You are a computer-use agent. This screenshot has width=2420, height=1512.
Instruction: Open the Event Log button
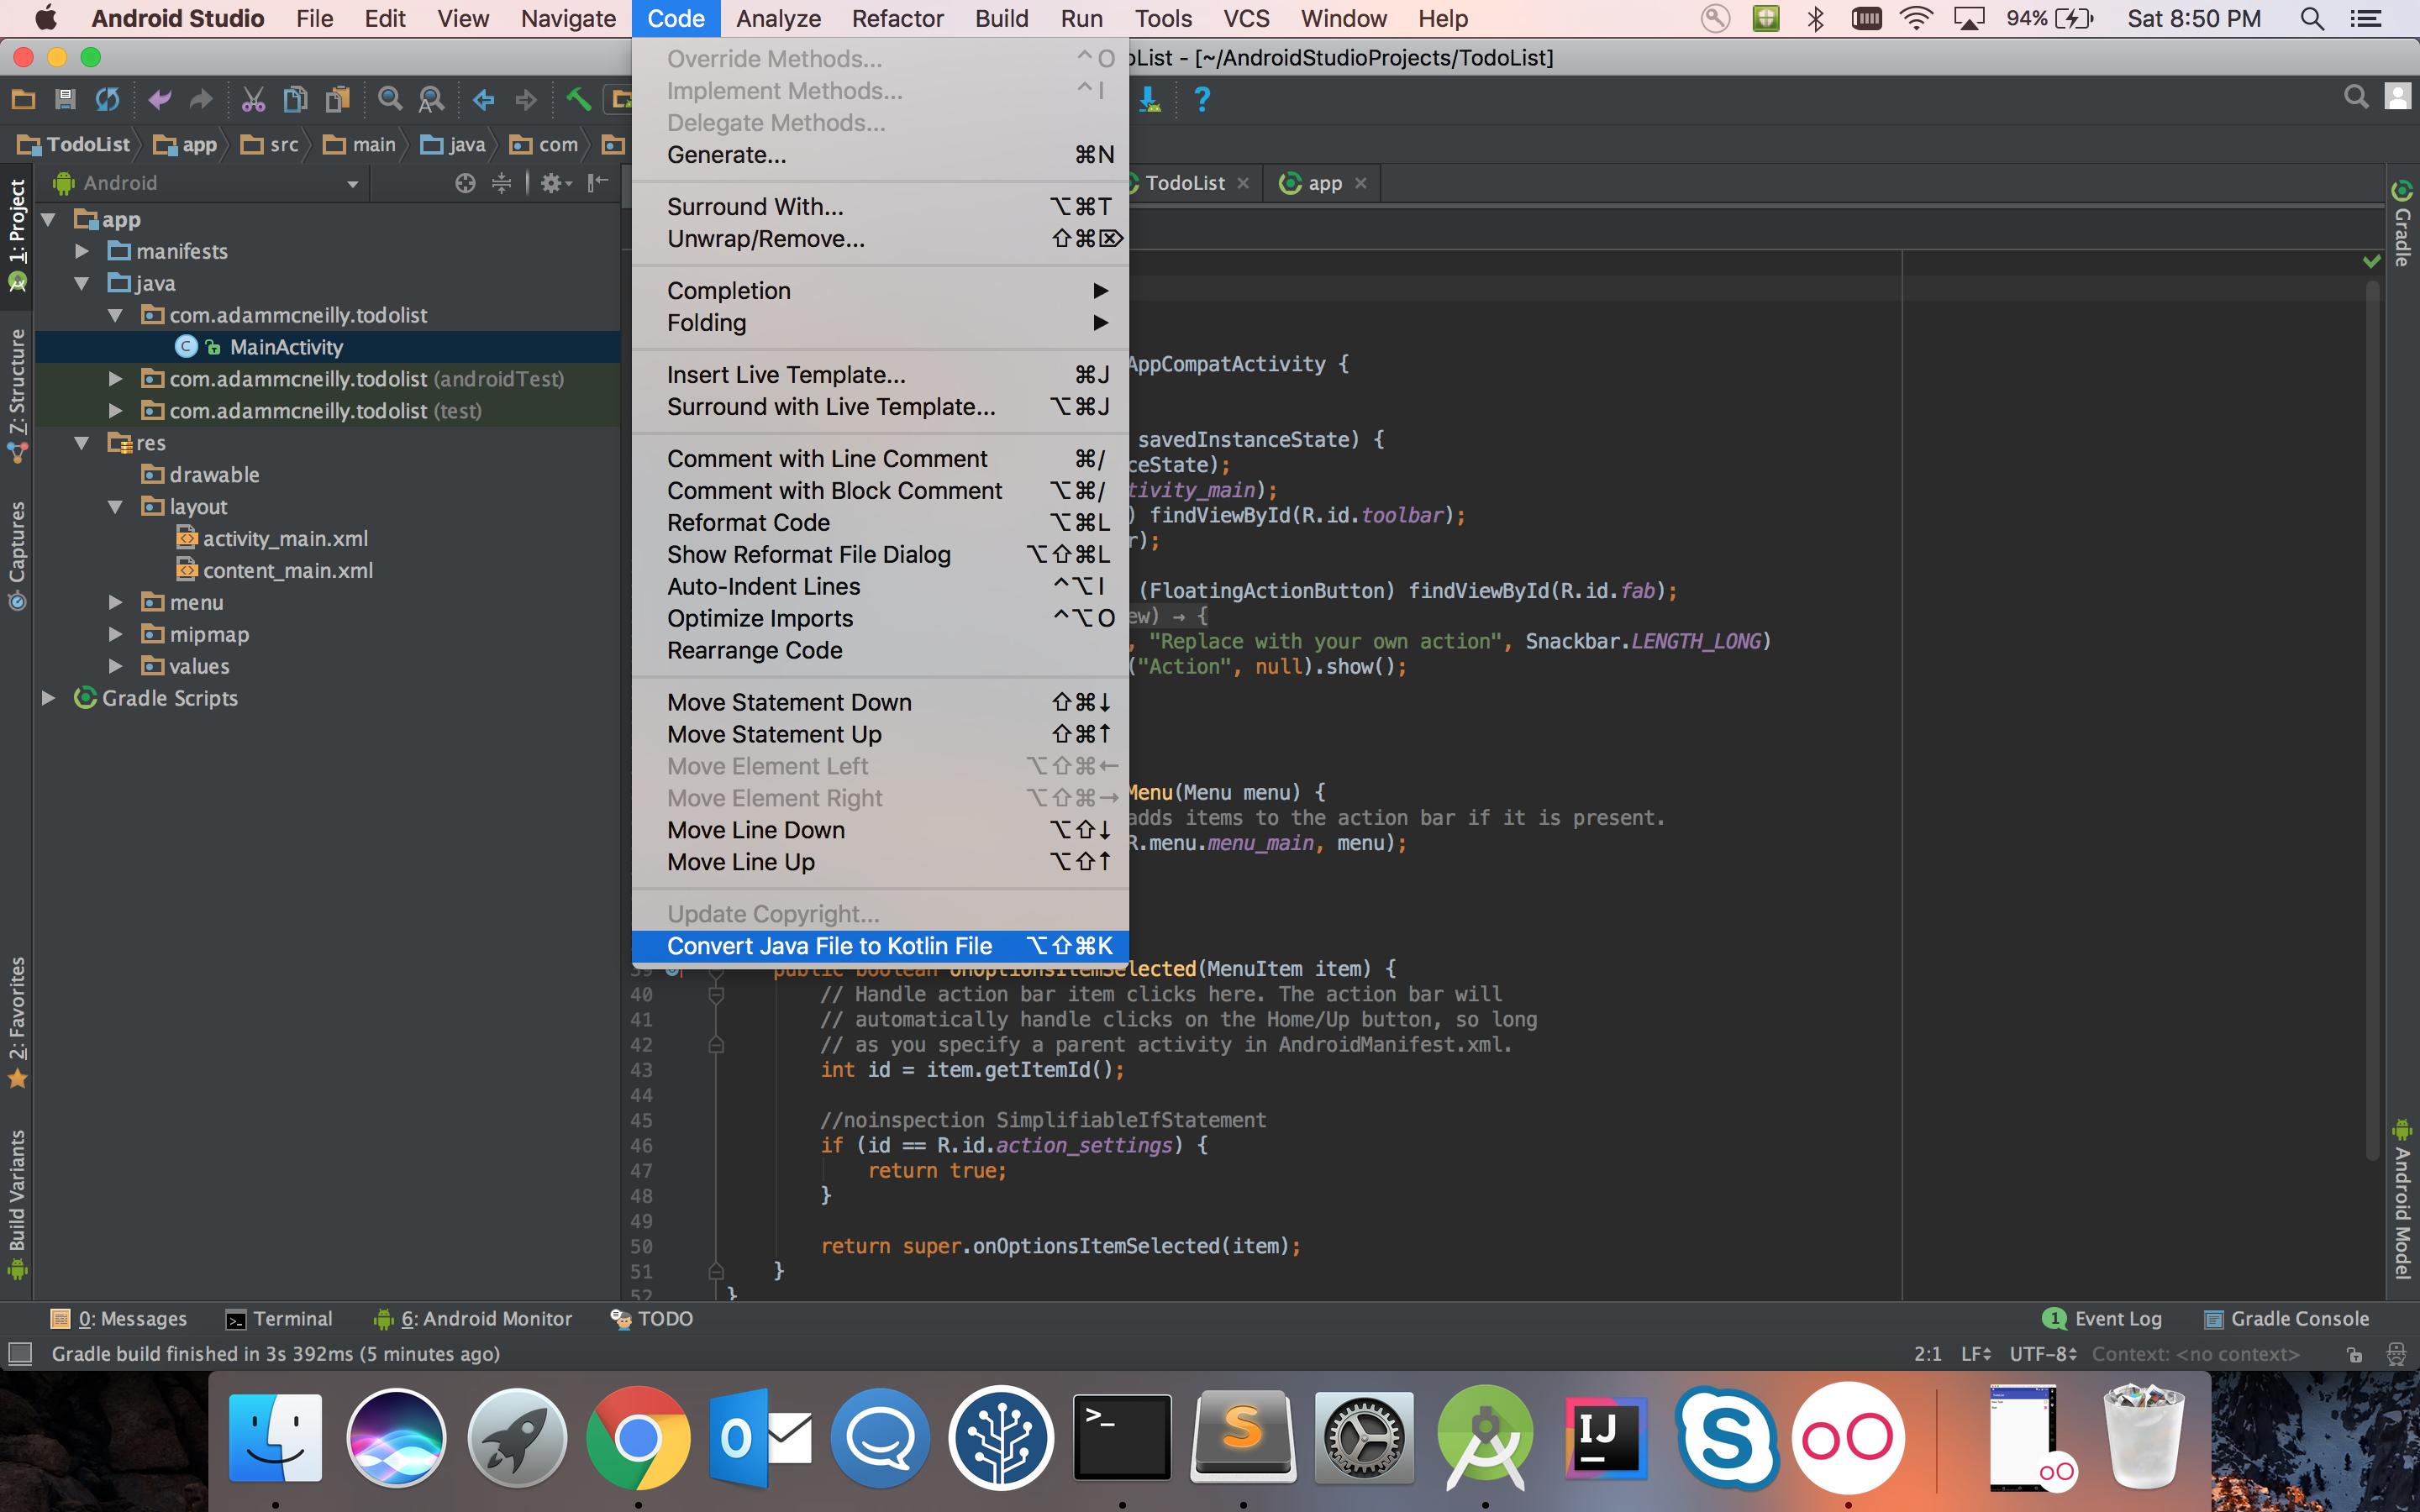[2103, 1319]
